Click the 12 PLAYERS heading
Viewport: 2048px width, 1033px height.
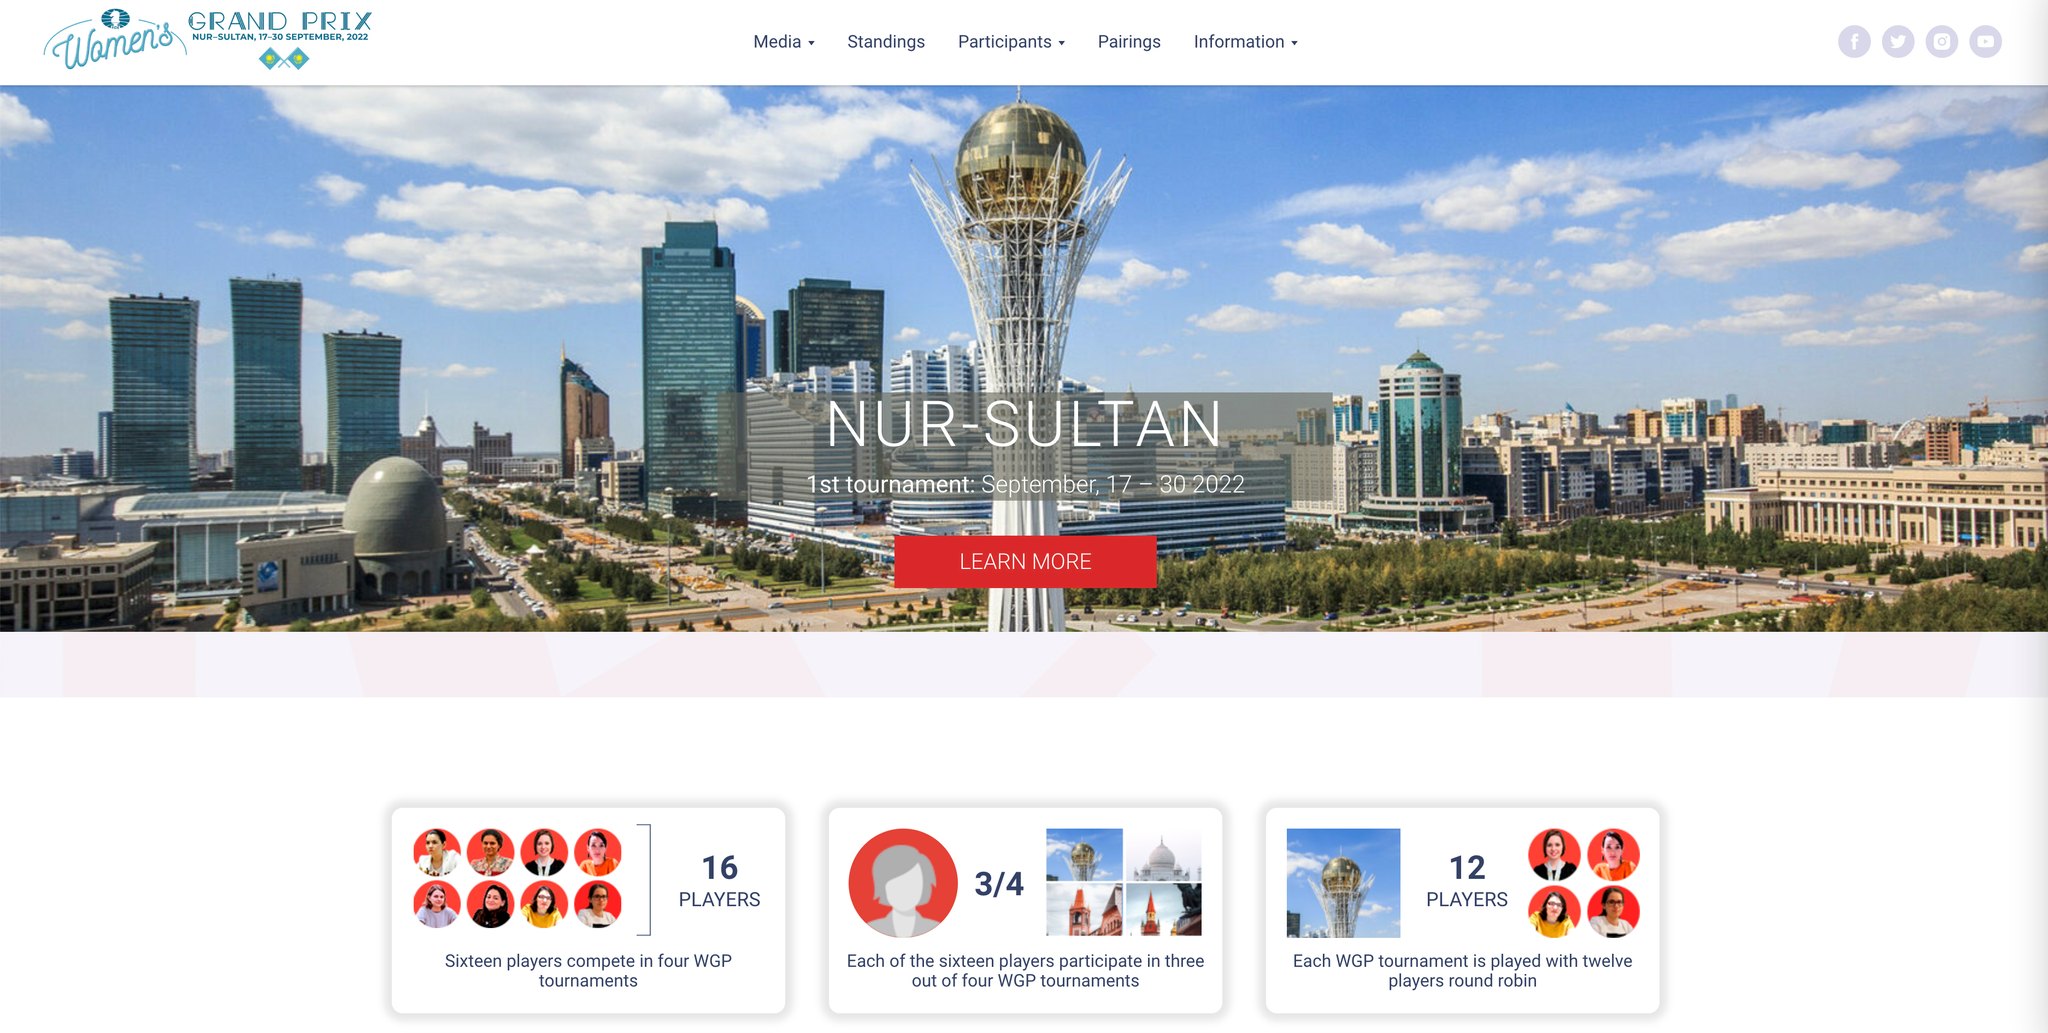(1466, 880)
